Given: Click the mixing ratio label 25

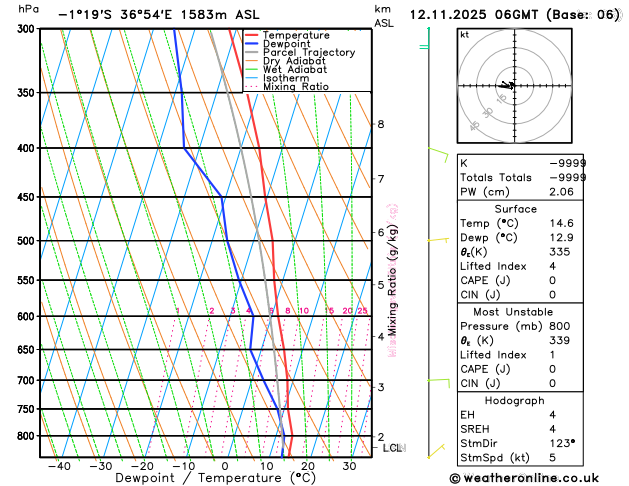Looking at the screenshot, I should (x=363, y=311).
